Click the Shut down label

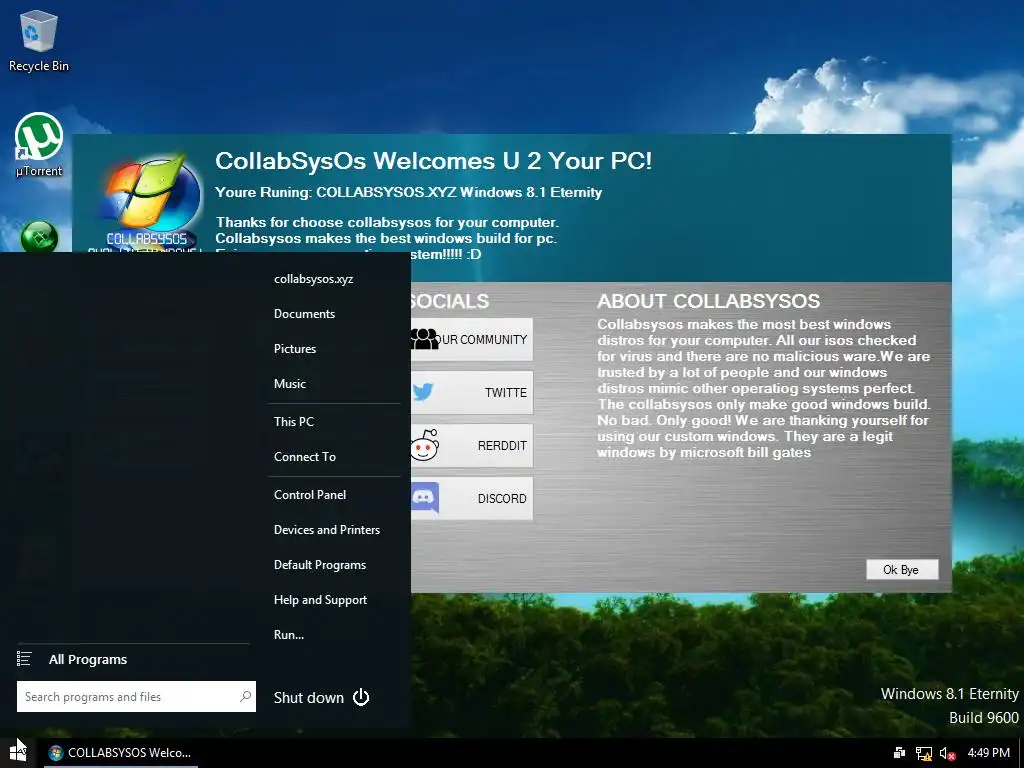click(x=308, y=697)
